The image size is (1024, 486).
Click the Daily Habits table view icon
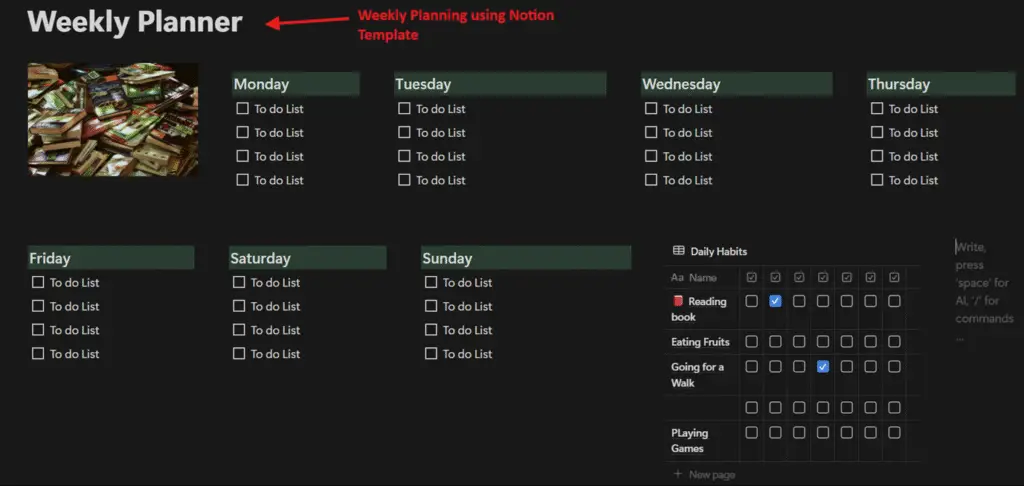678,251
